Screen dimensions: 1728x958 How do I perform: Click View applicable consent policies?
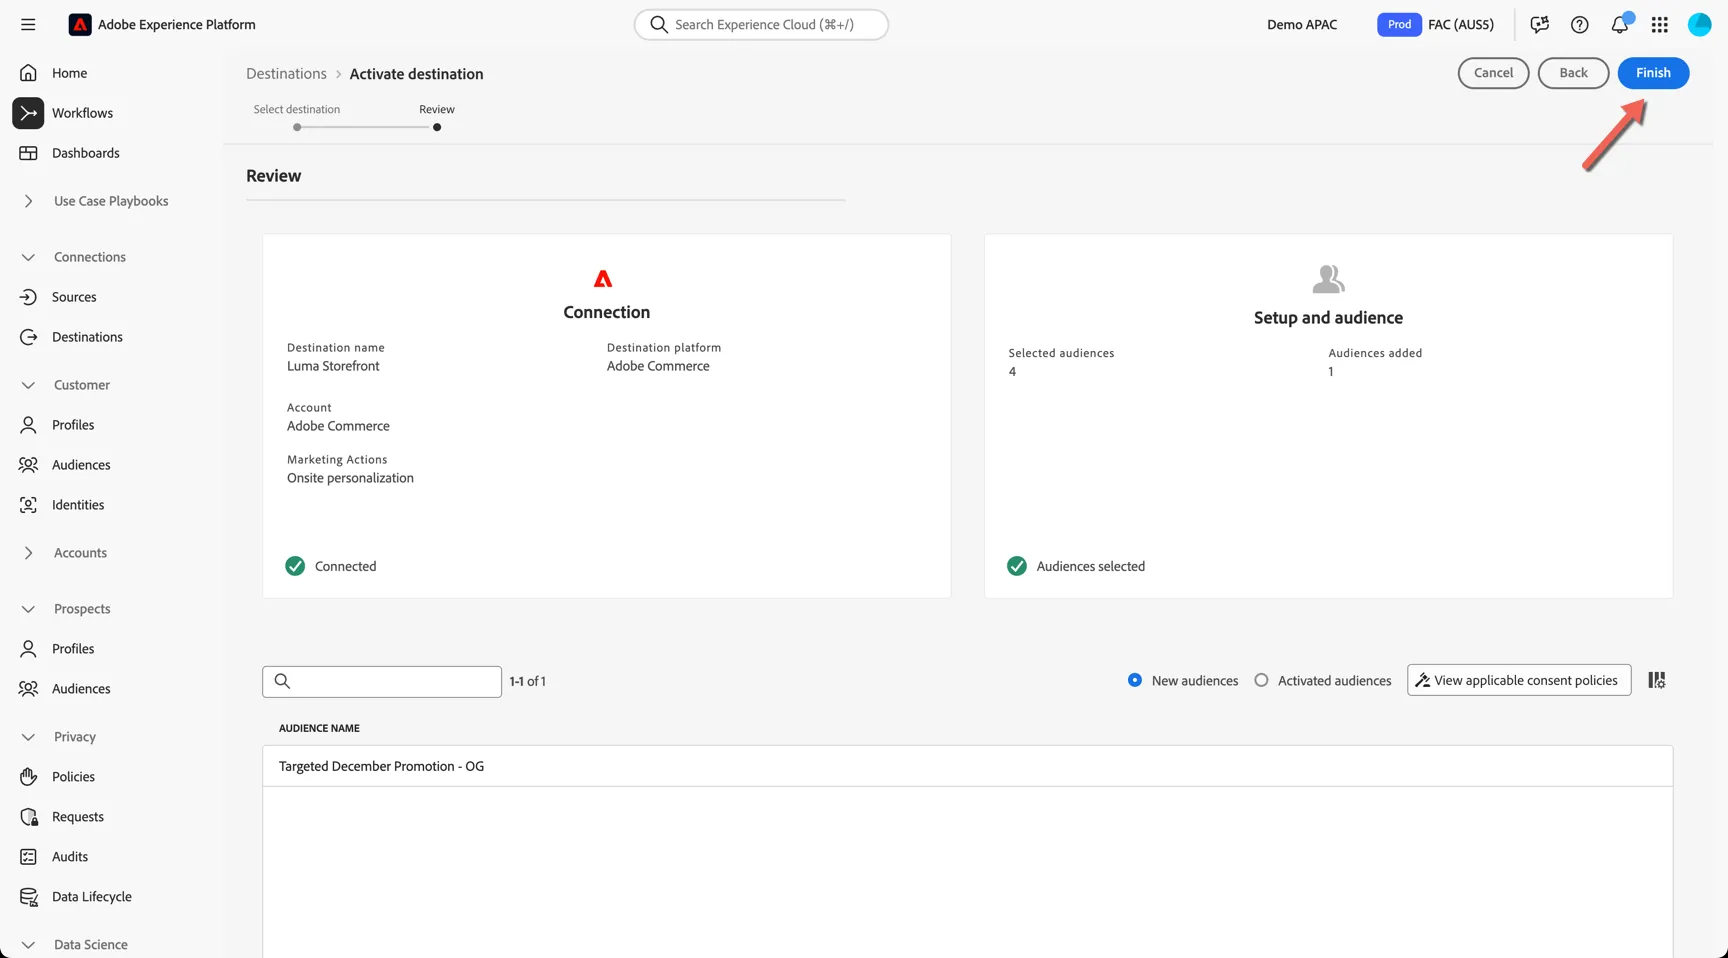coord(1519,680)
